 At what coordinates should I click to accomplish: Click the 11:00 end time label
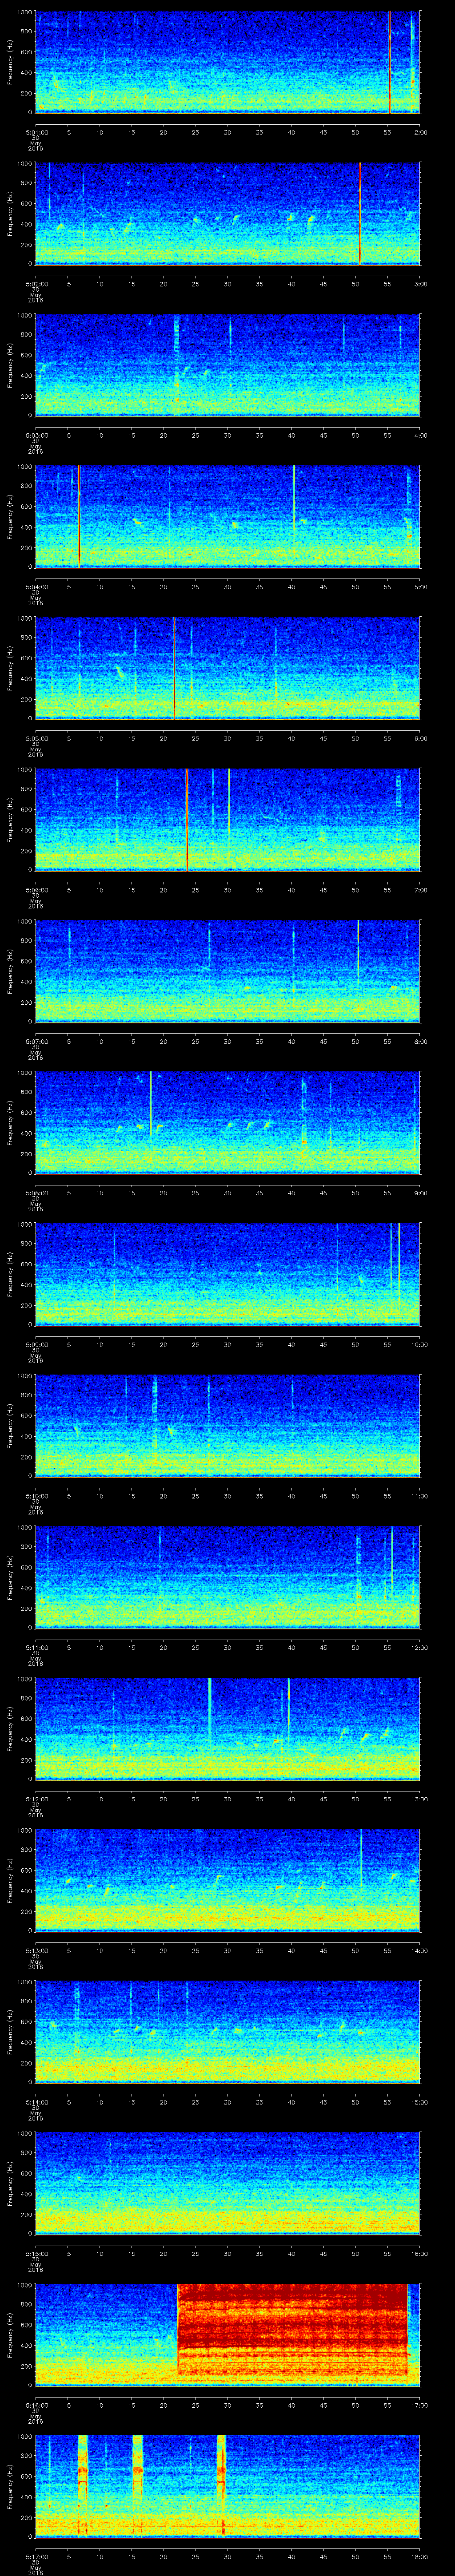click(x=420, y=1496)
